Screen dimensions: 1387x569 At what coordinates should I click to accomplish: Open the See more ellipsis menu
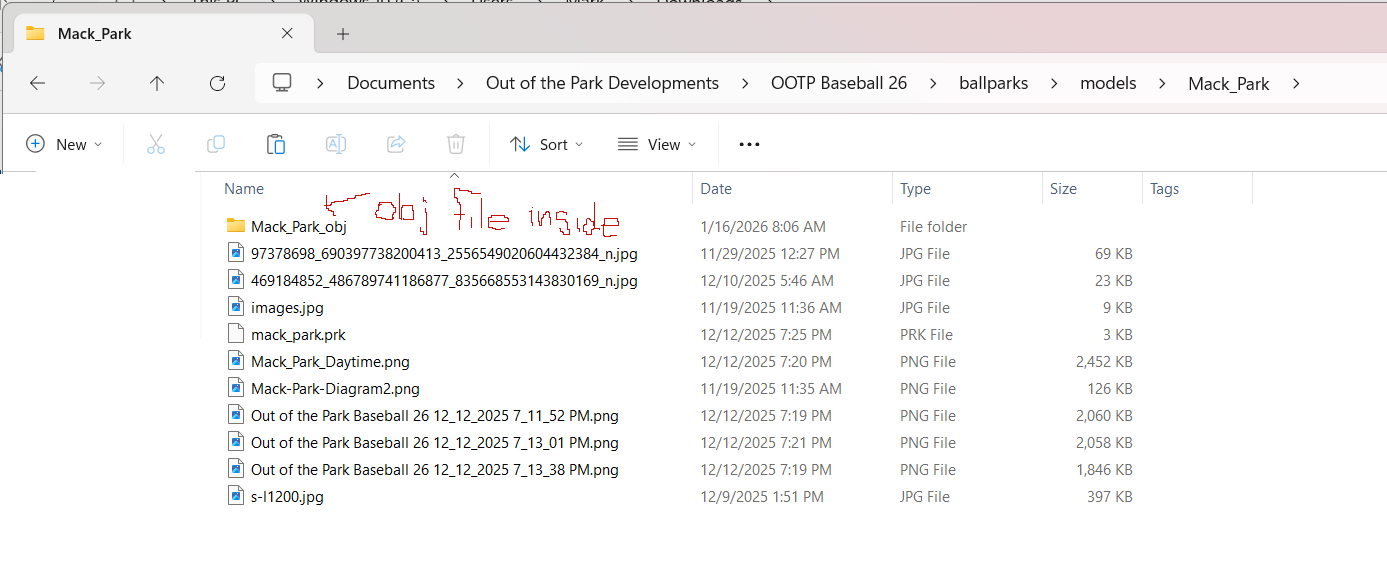pos(749,144)
